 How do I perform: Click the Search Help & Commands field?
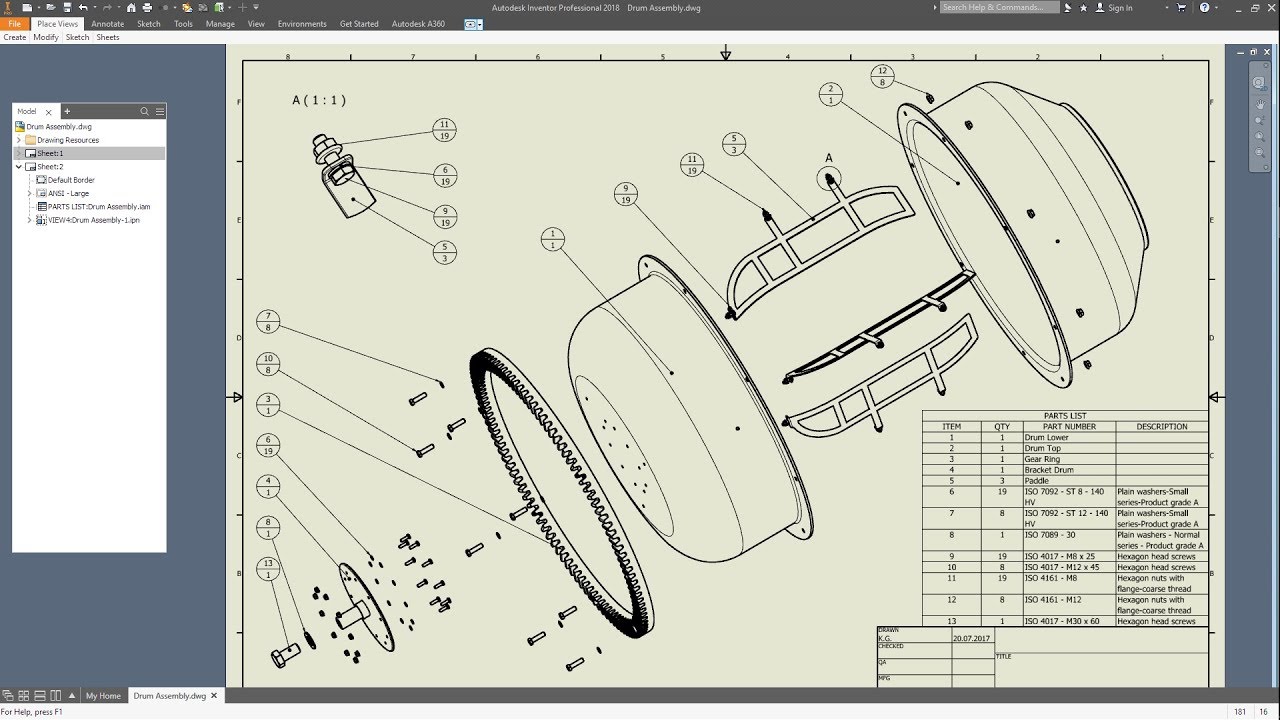click(x=997, y=7)
